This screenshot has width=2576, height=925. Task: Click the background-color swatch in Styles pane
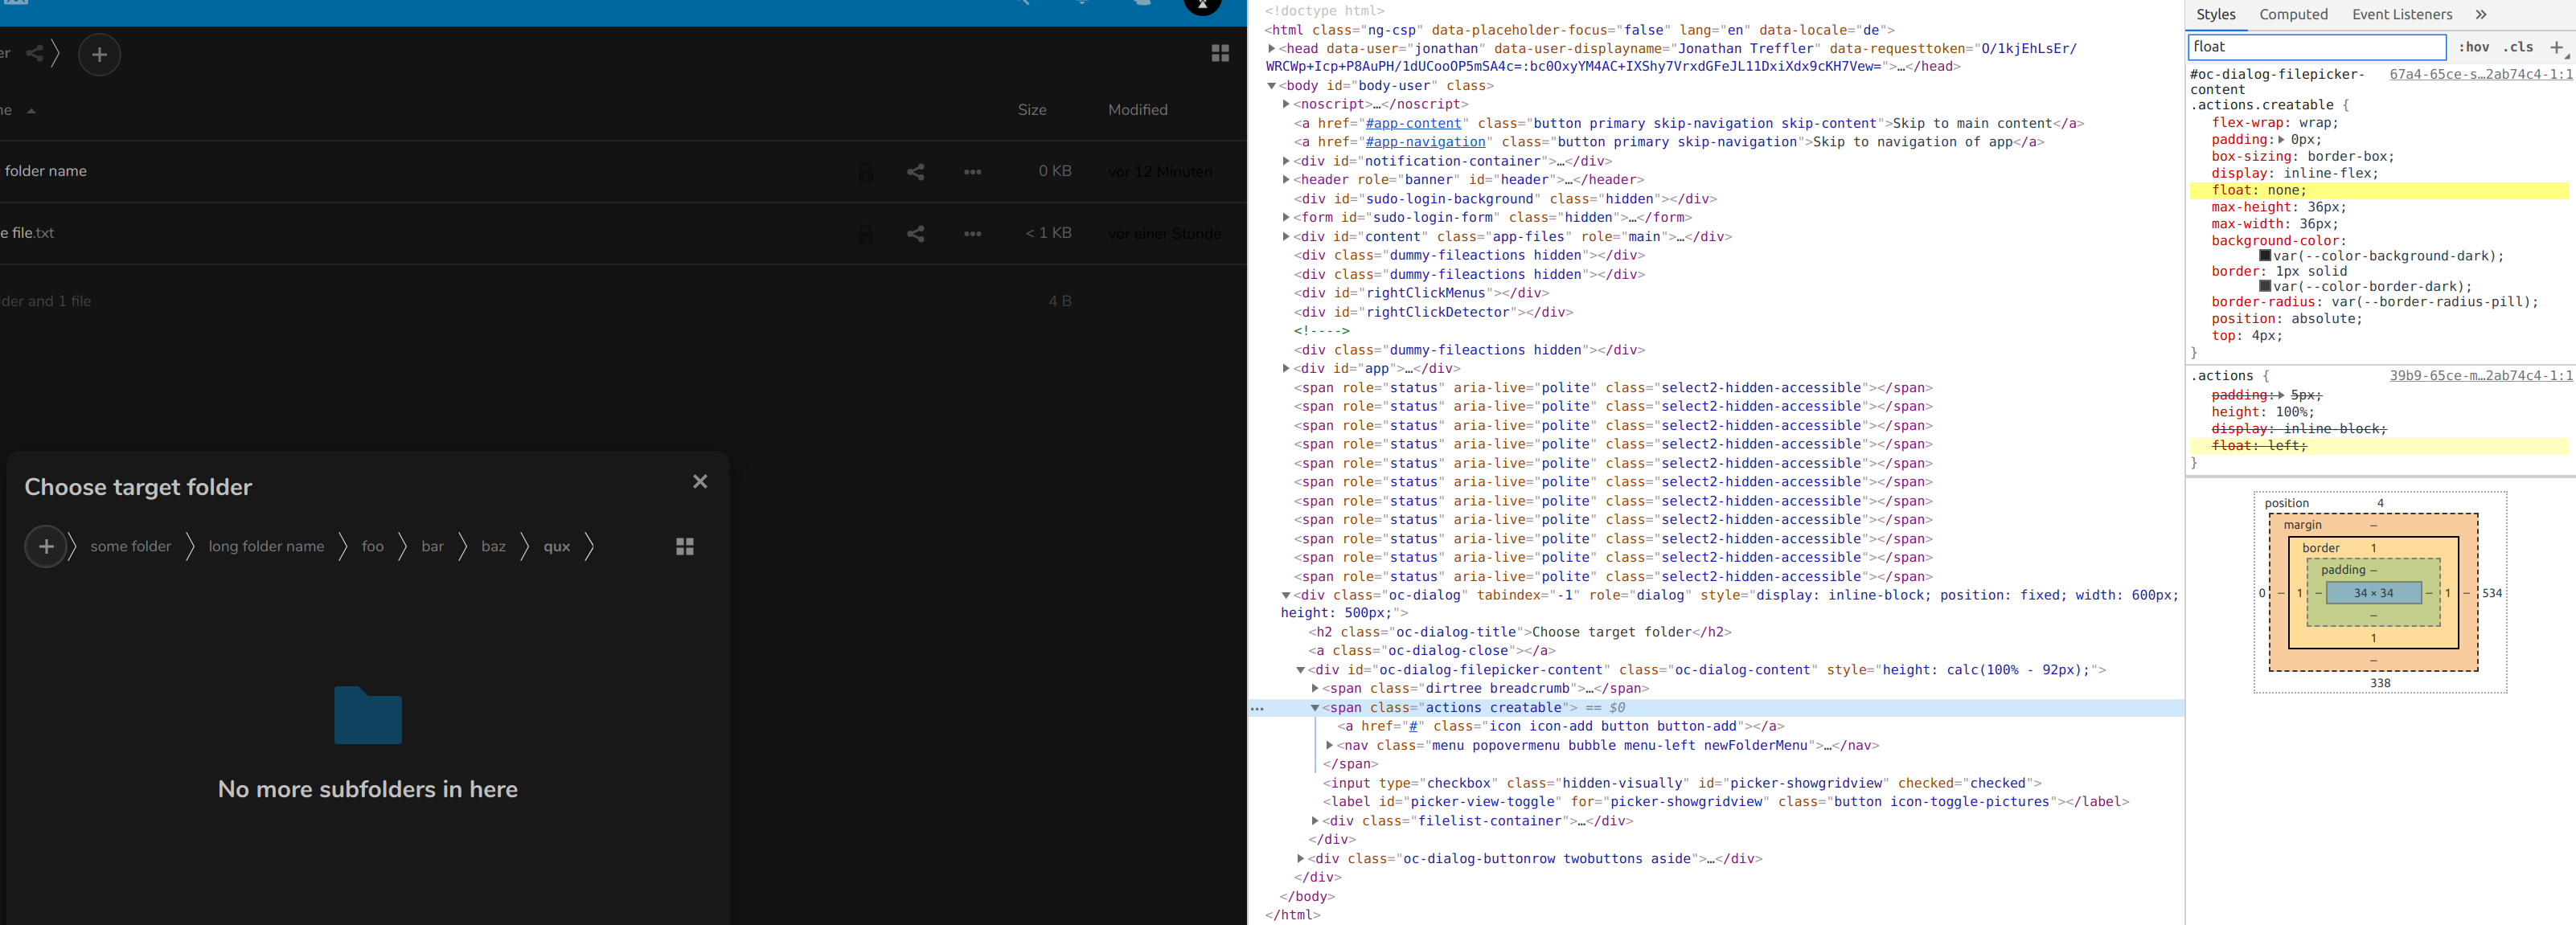(x=2265, y=256)
